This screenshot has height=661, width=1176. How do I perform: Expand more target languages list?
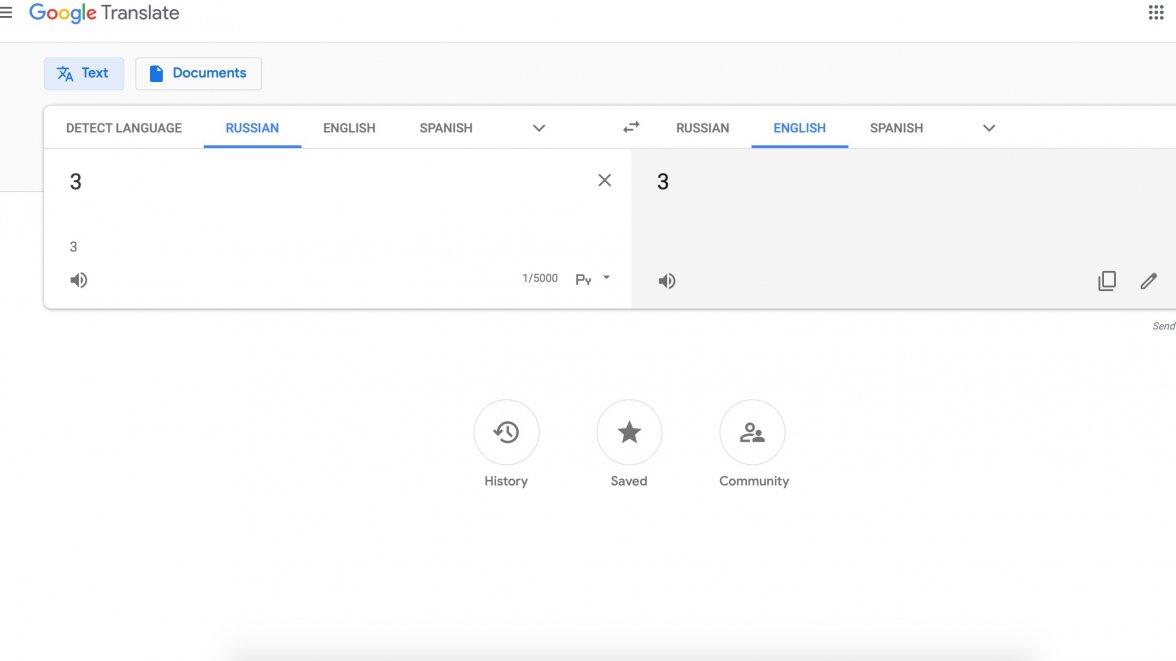click(989, 128)
